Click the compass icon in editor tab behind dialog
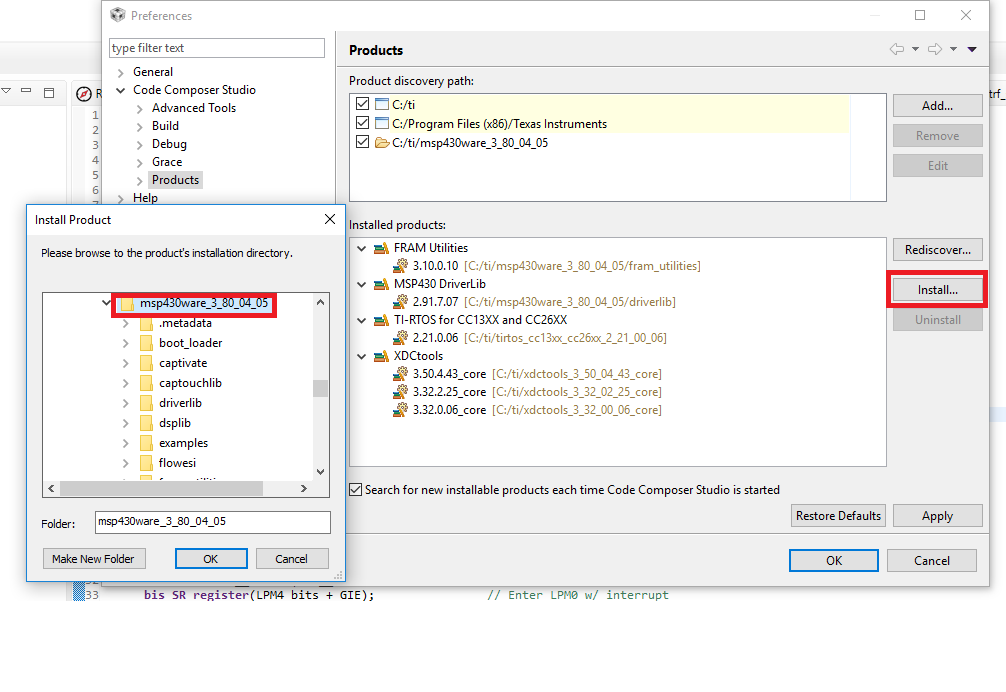 point(84,94)
